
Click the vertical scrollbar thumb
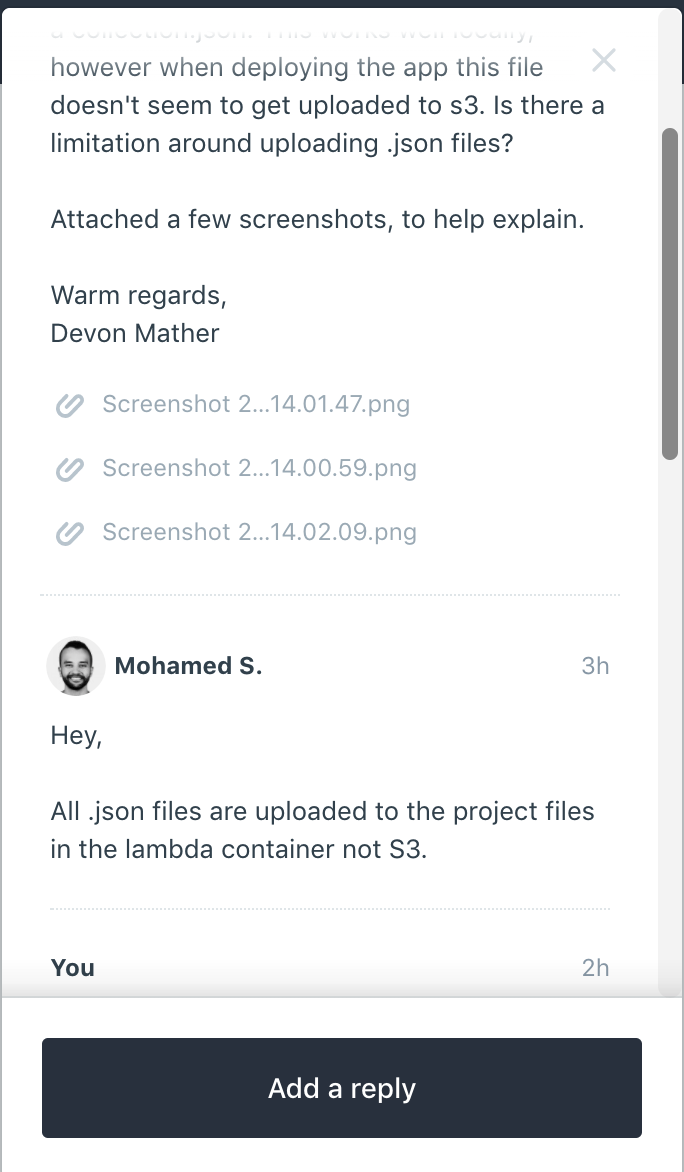(x=670, y=294)
